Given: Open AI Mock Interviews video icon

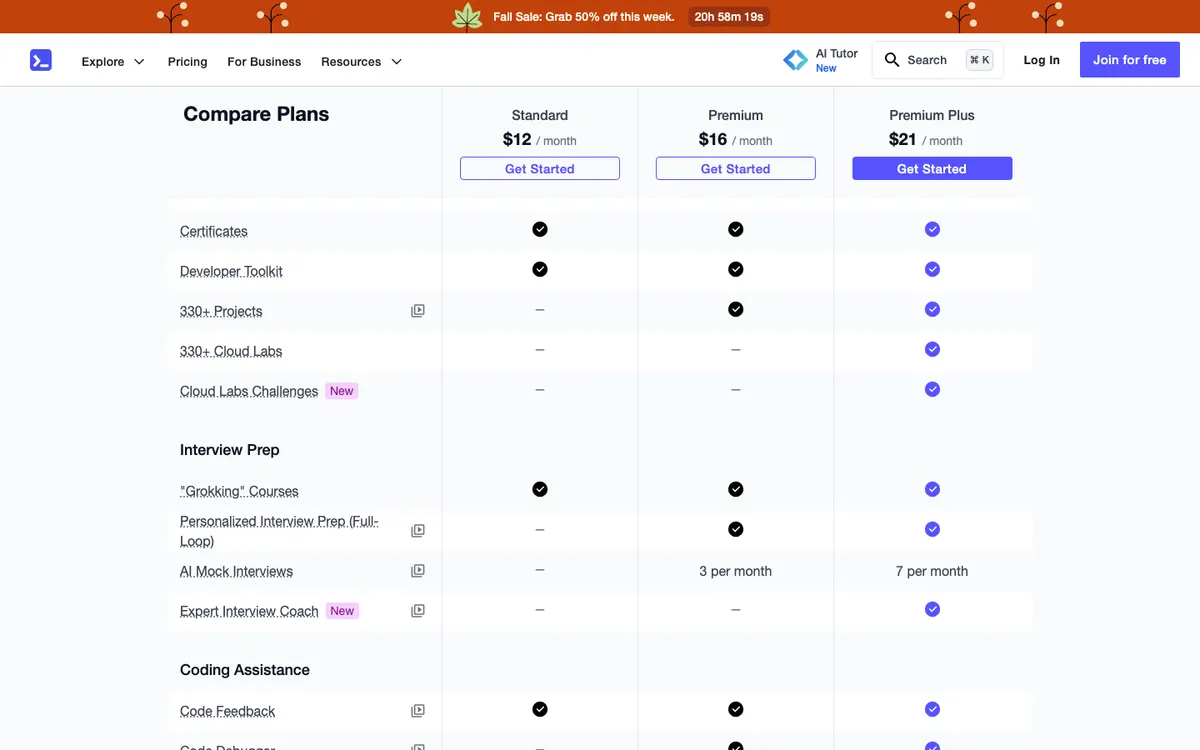Looking at the screenshot, I should pos(418,571).
